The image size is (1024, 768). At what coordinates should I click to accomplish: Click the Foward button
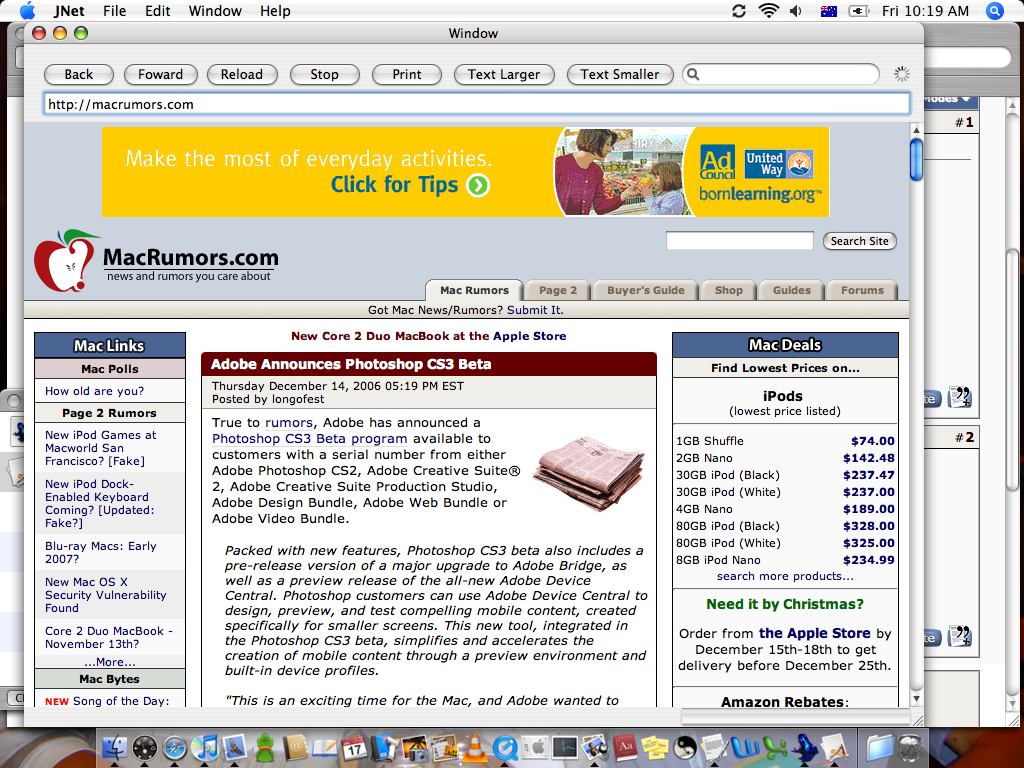tap(161, 74)
